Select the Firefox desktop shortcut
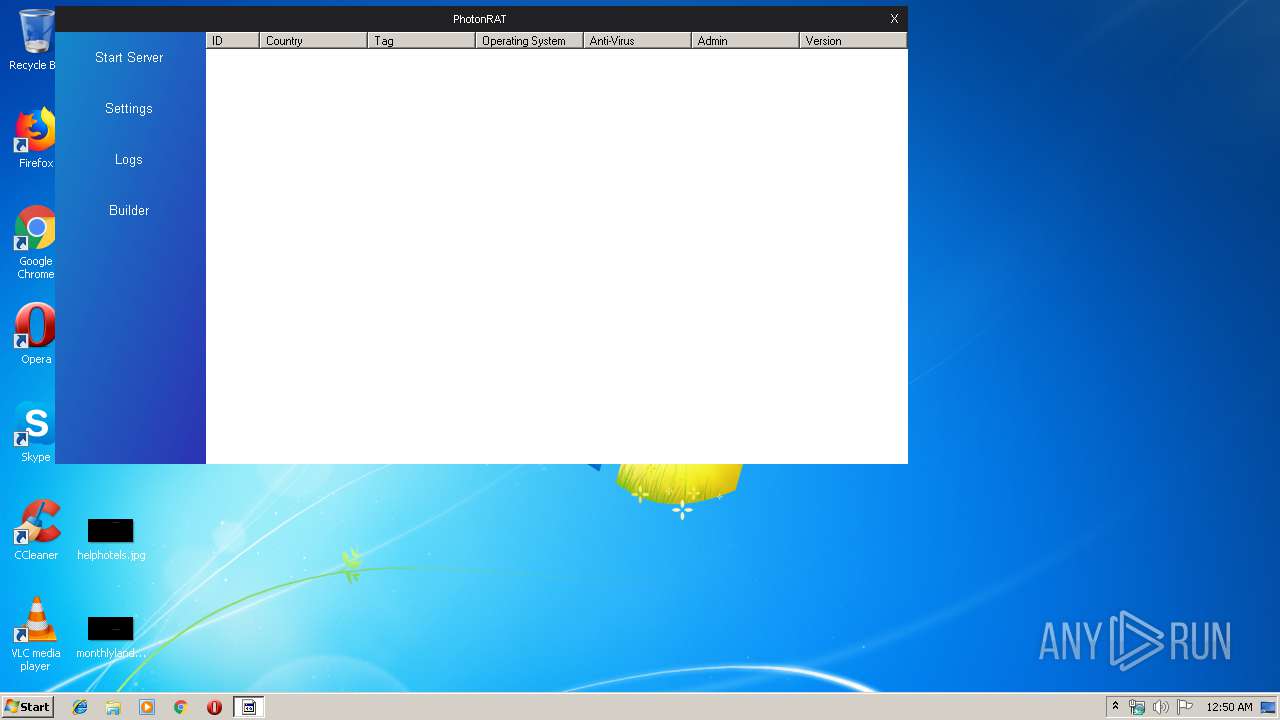The width and height of the screenshot is (1280, 720). tap(35, 139)
